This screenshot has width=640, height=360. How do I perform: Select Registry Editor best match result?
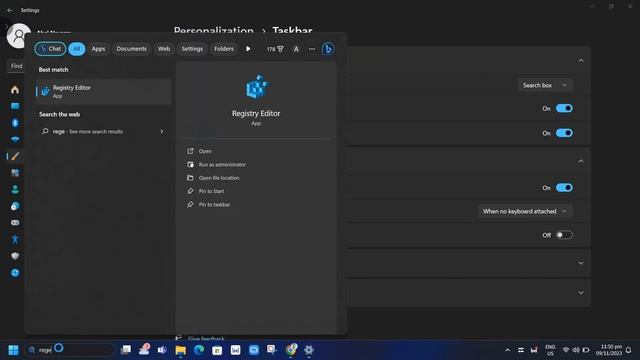[103, 92]
